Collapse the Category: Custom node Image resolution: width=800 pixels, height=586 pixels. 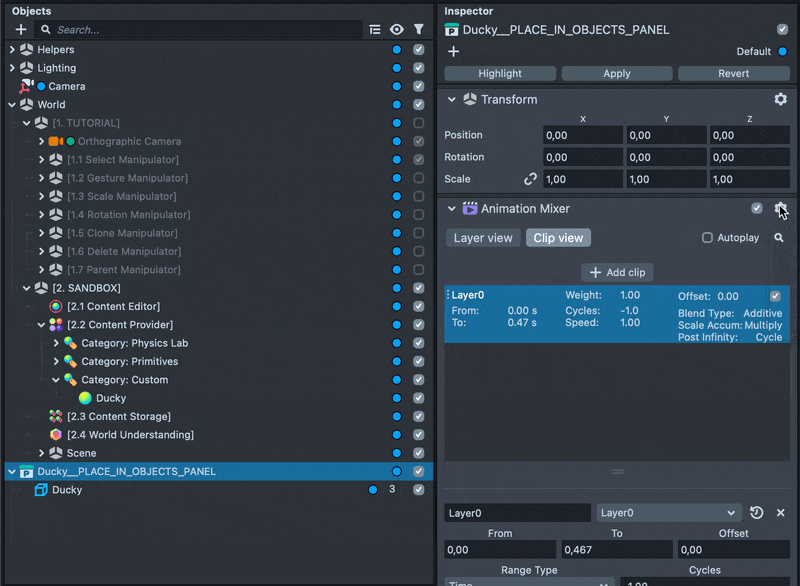point(56,380)
